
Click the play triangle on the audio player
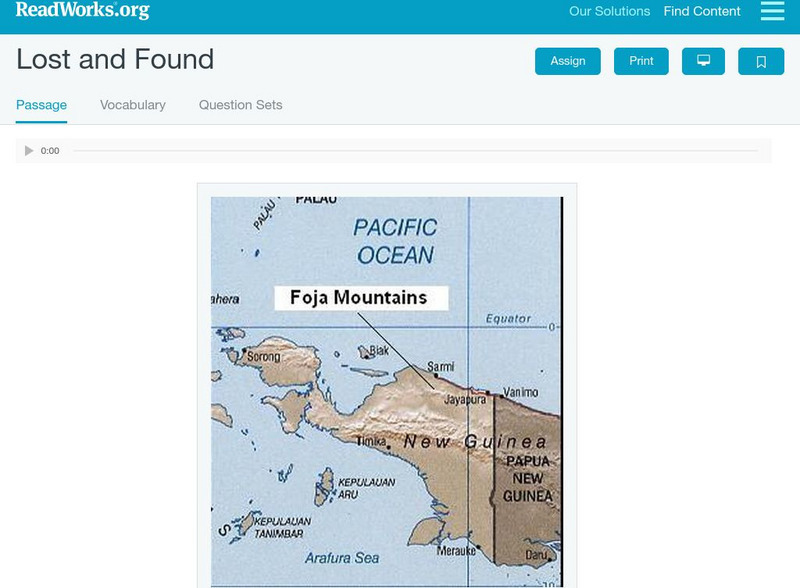pyautogui.click(x=28, y=150)
